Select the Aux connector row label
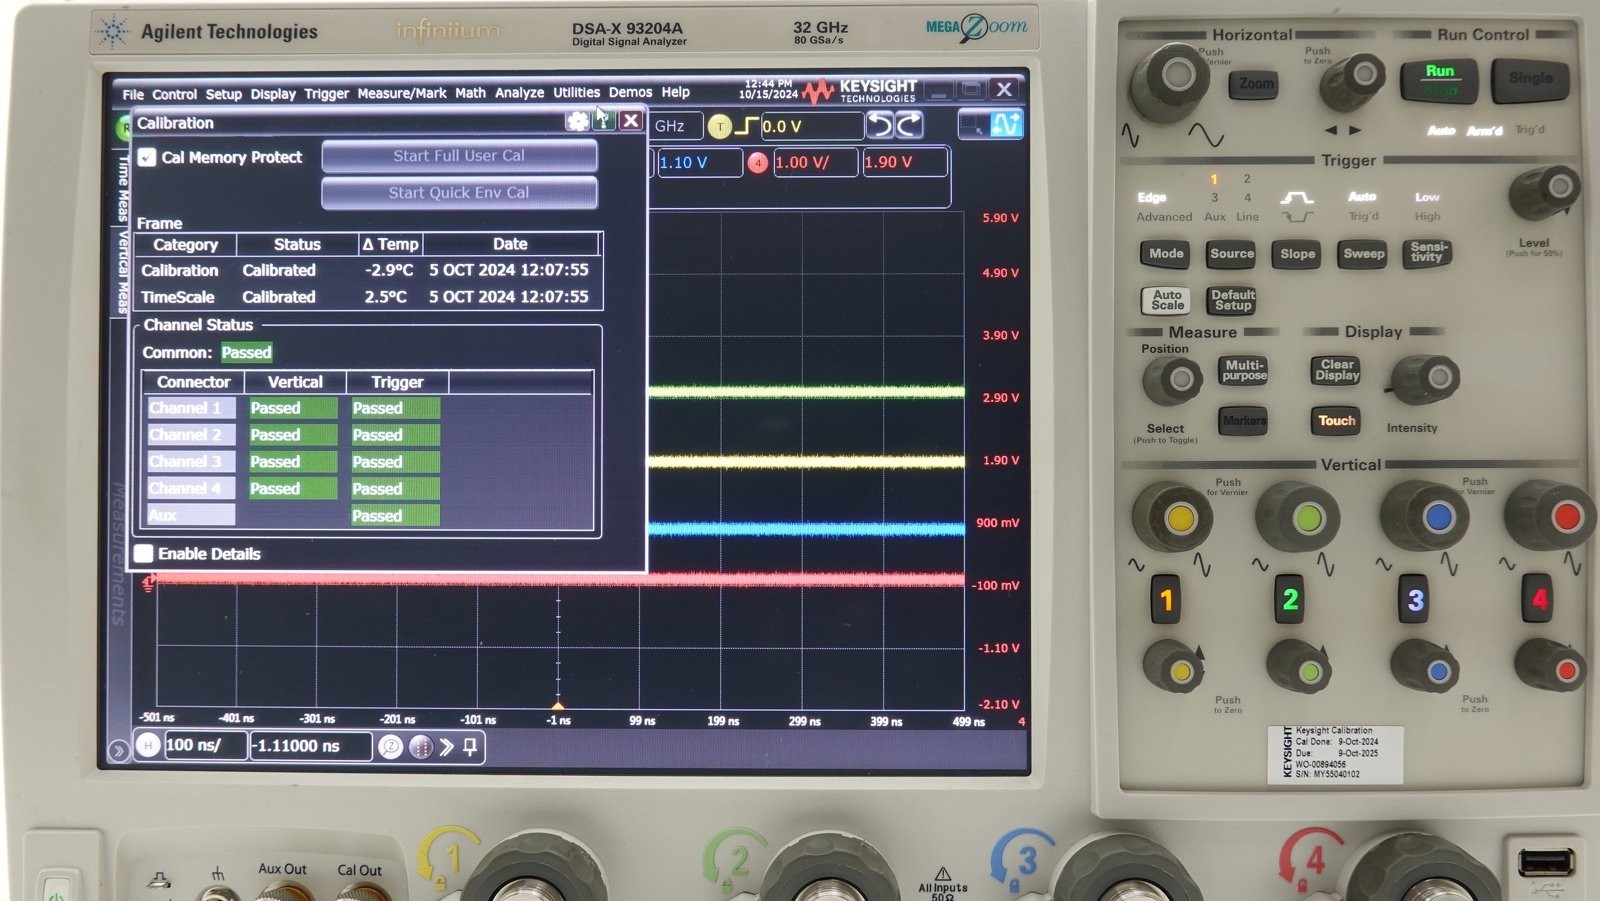 pyautogui.click(x=191, y=516)
